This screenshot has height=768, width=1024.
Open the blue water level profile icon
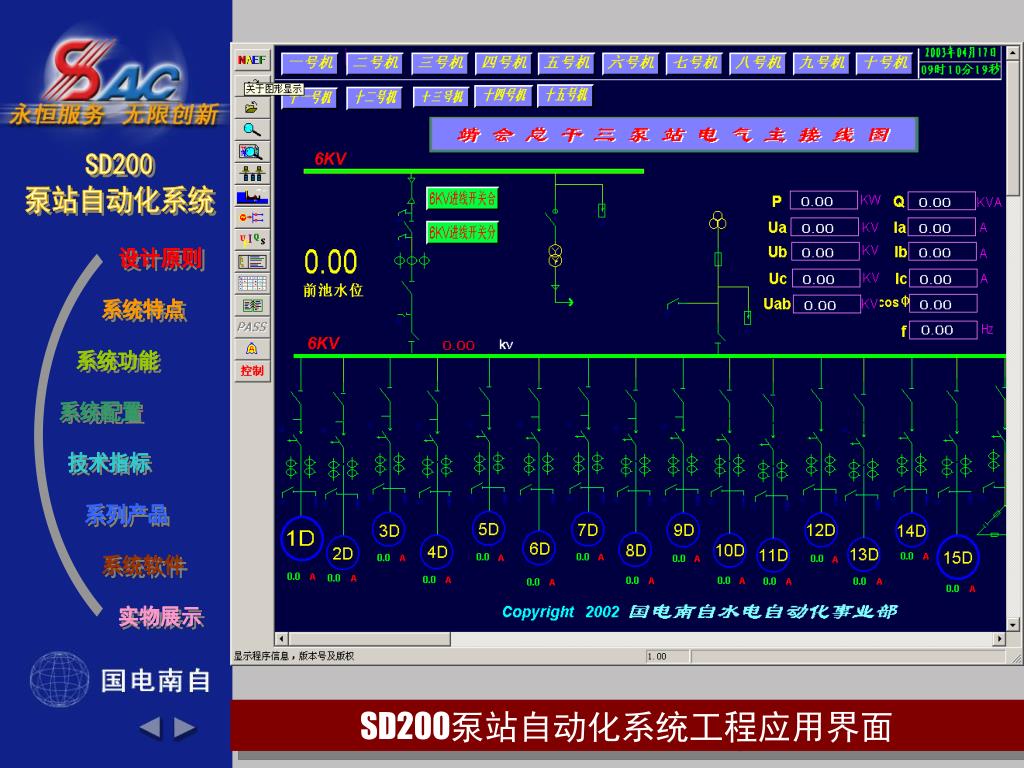[252, 195]
